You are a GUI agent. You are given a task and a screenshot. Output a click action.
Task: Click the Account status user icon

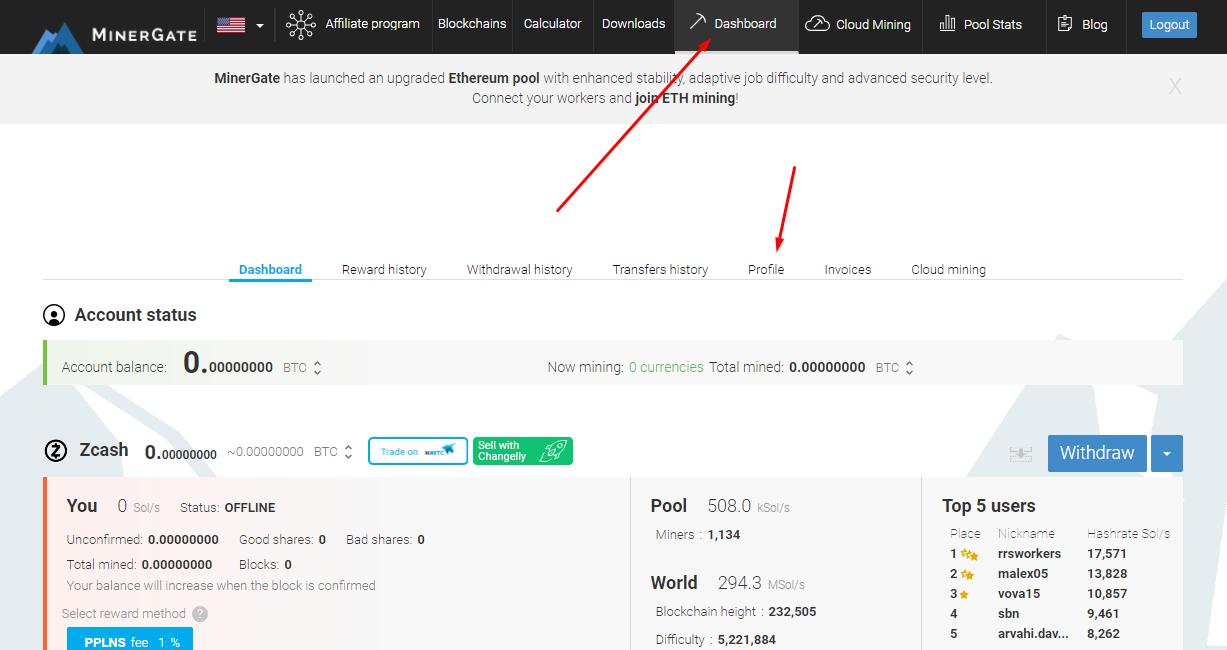coord(54,315)
